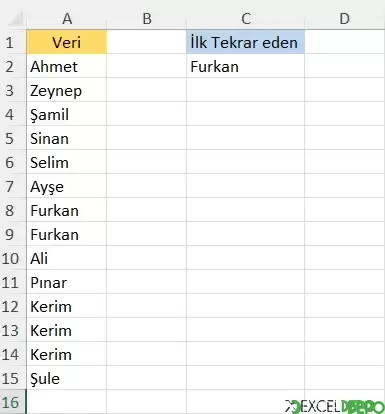Viewport: 385px width, 414px height.
Task: Click the Şule cell
Action: pos(67,378)
